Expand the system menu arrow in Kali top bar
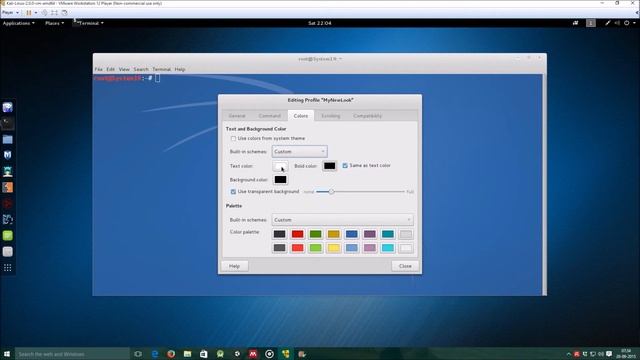 pyautogui.click(x=634, y=23)
